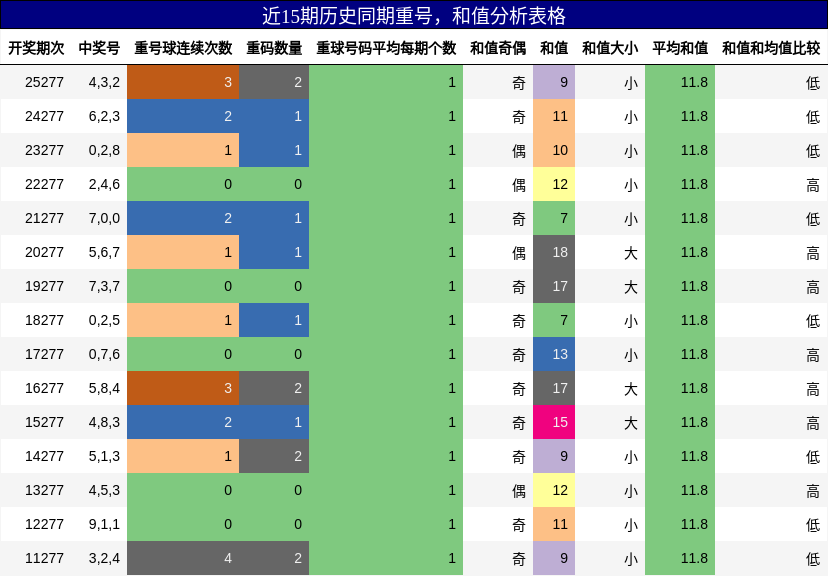The height and width of the screenshot is (576, 828).
Task: Click winning numbers 0,7,6
Action: click(104, 354)
